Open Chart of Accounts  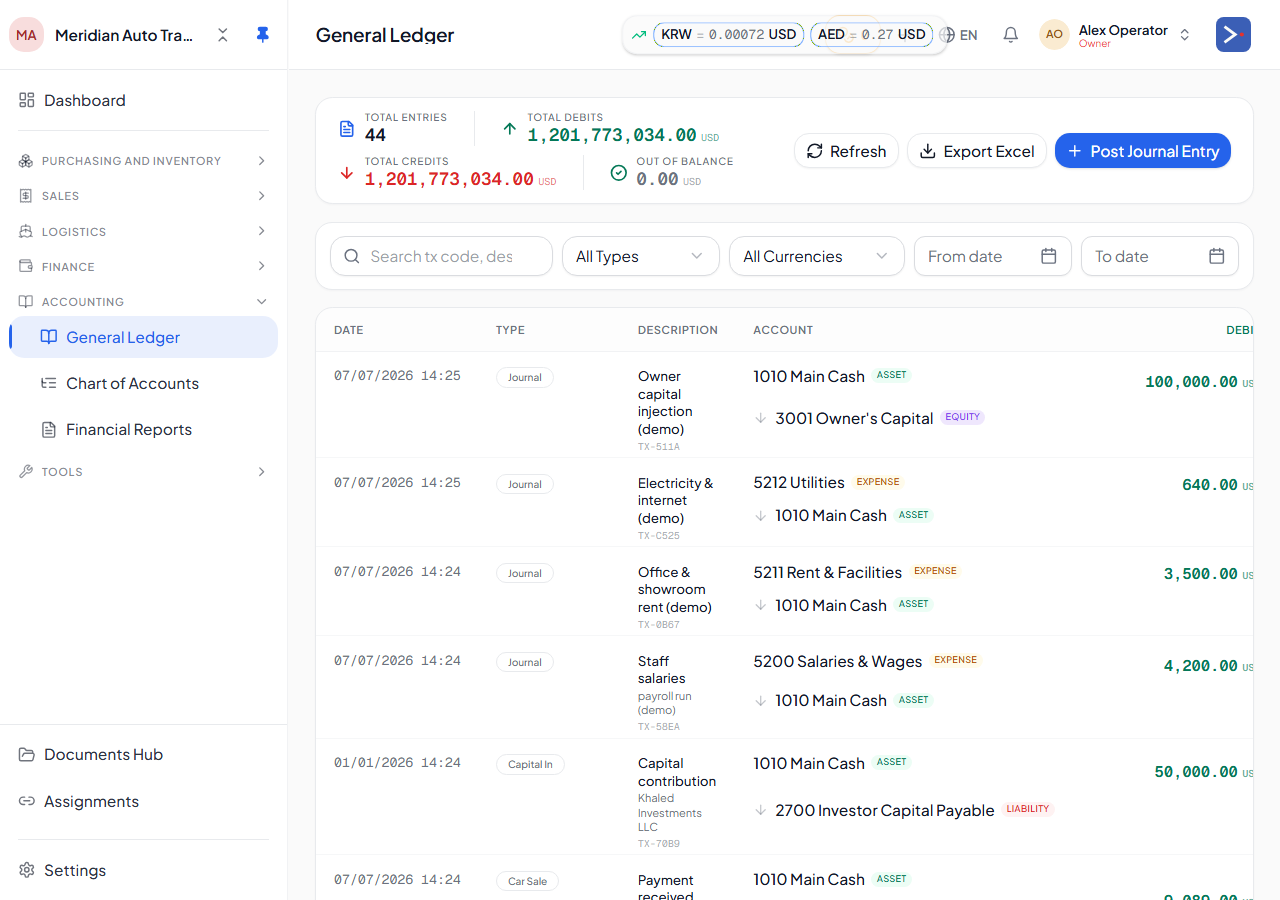click(x=144, y=383)
